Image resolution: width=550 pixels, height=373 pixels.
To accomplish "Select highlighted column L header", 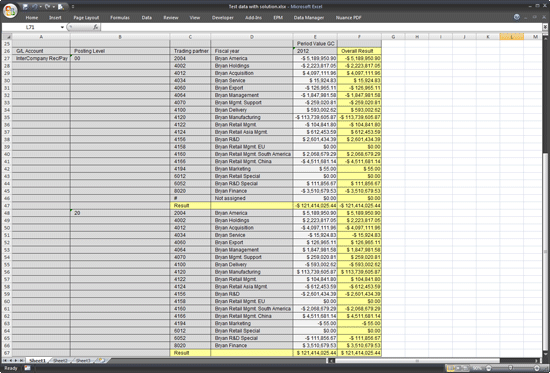I will coord(511,37).
